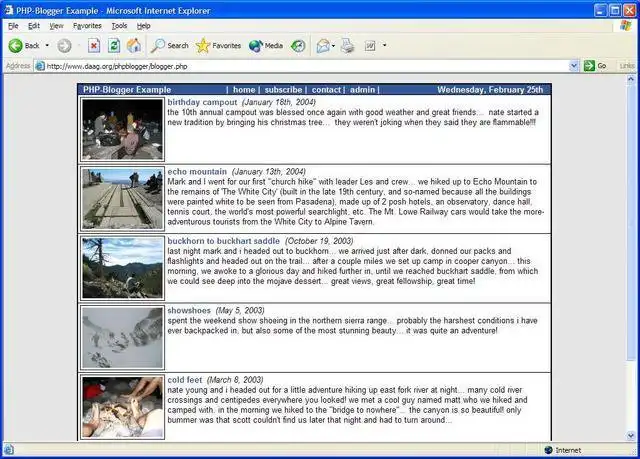Open the View menu
The image size is (640, 459).
(x=56, y=26)
